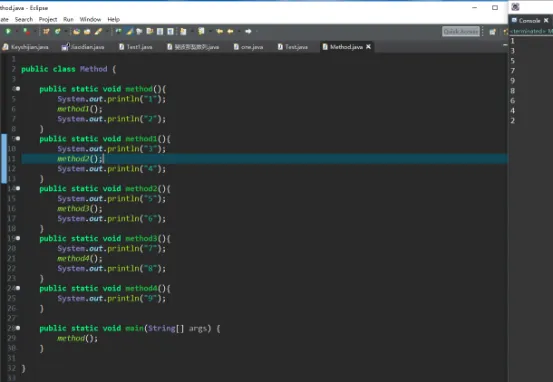553x382 pixels.
Task: Switch to the Test1.java editor tab
Action: coord(136,47)
